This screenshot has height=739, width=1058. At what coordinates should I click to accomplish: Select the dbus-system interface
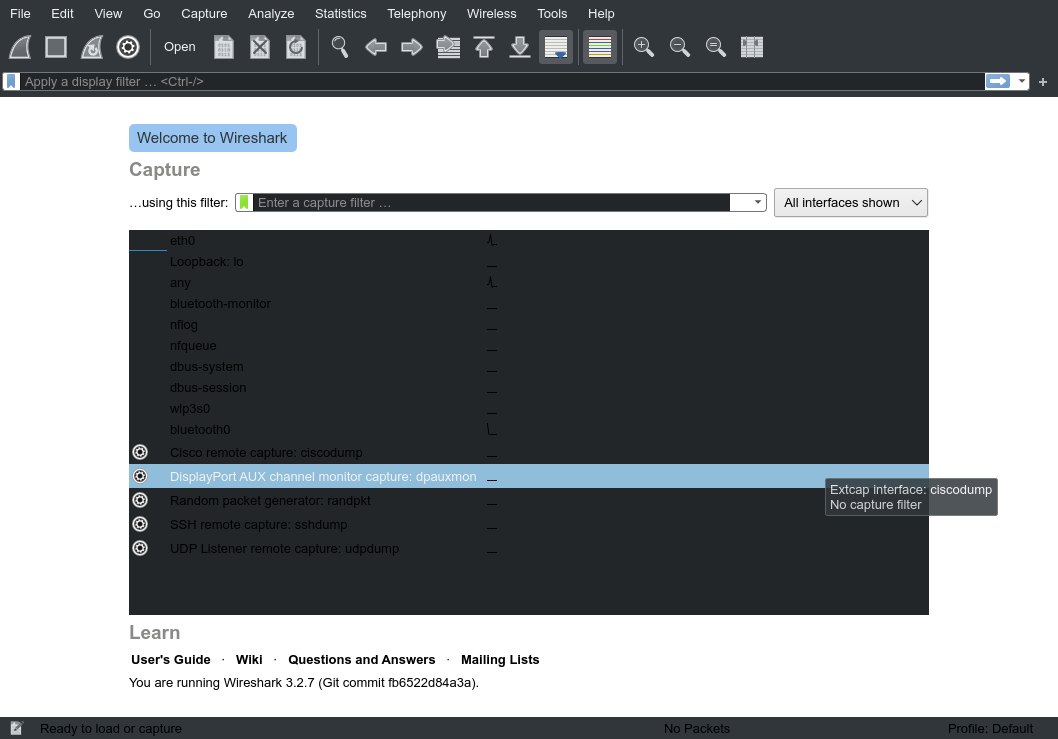click(x=529, y=366)
